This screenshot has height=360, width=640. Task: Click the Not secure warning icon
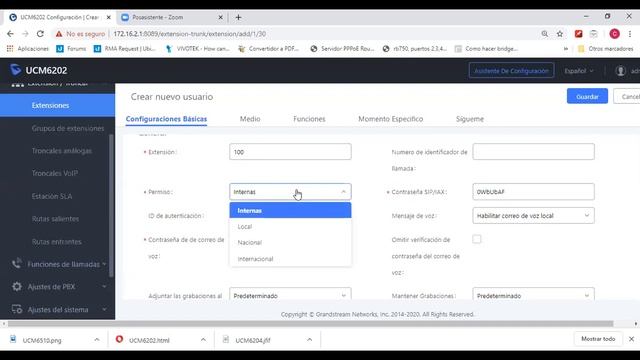(x=59, y=34)
